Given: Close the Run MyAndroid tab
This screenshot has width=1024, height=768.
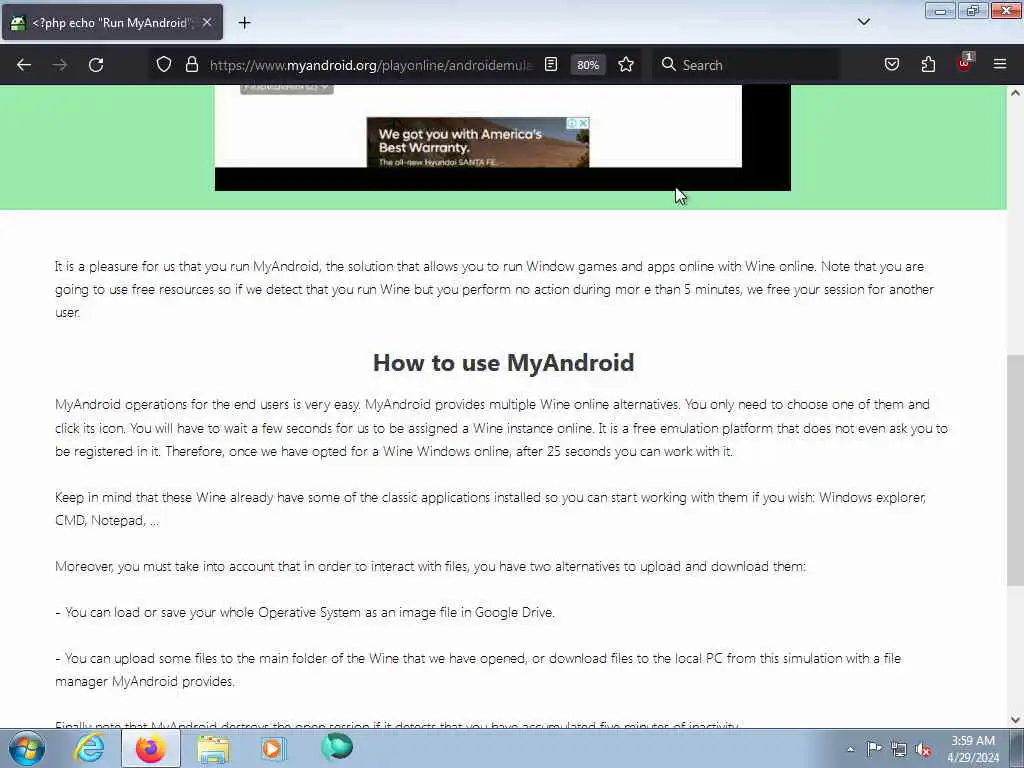Looking at the screenshot, I should pos(207,22).
